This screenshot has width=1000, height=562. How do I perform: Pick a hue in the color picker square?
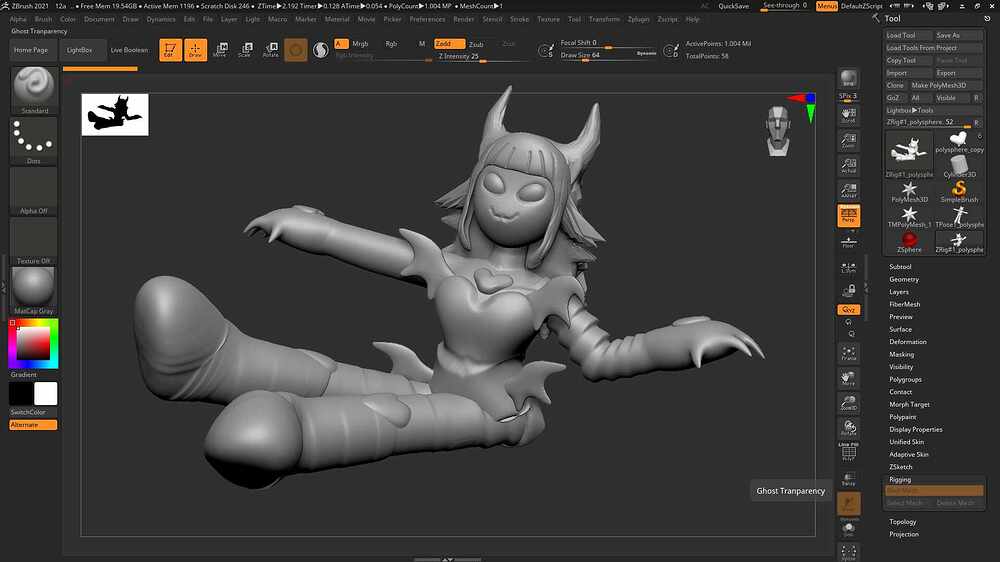33,344
